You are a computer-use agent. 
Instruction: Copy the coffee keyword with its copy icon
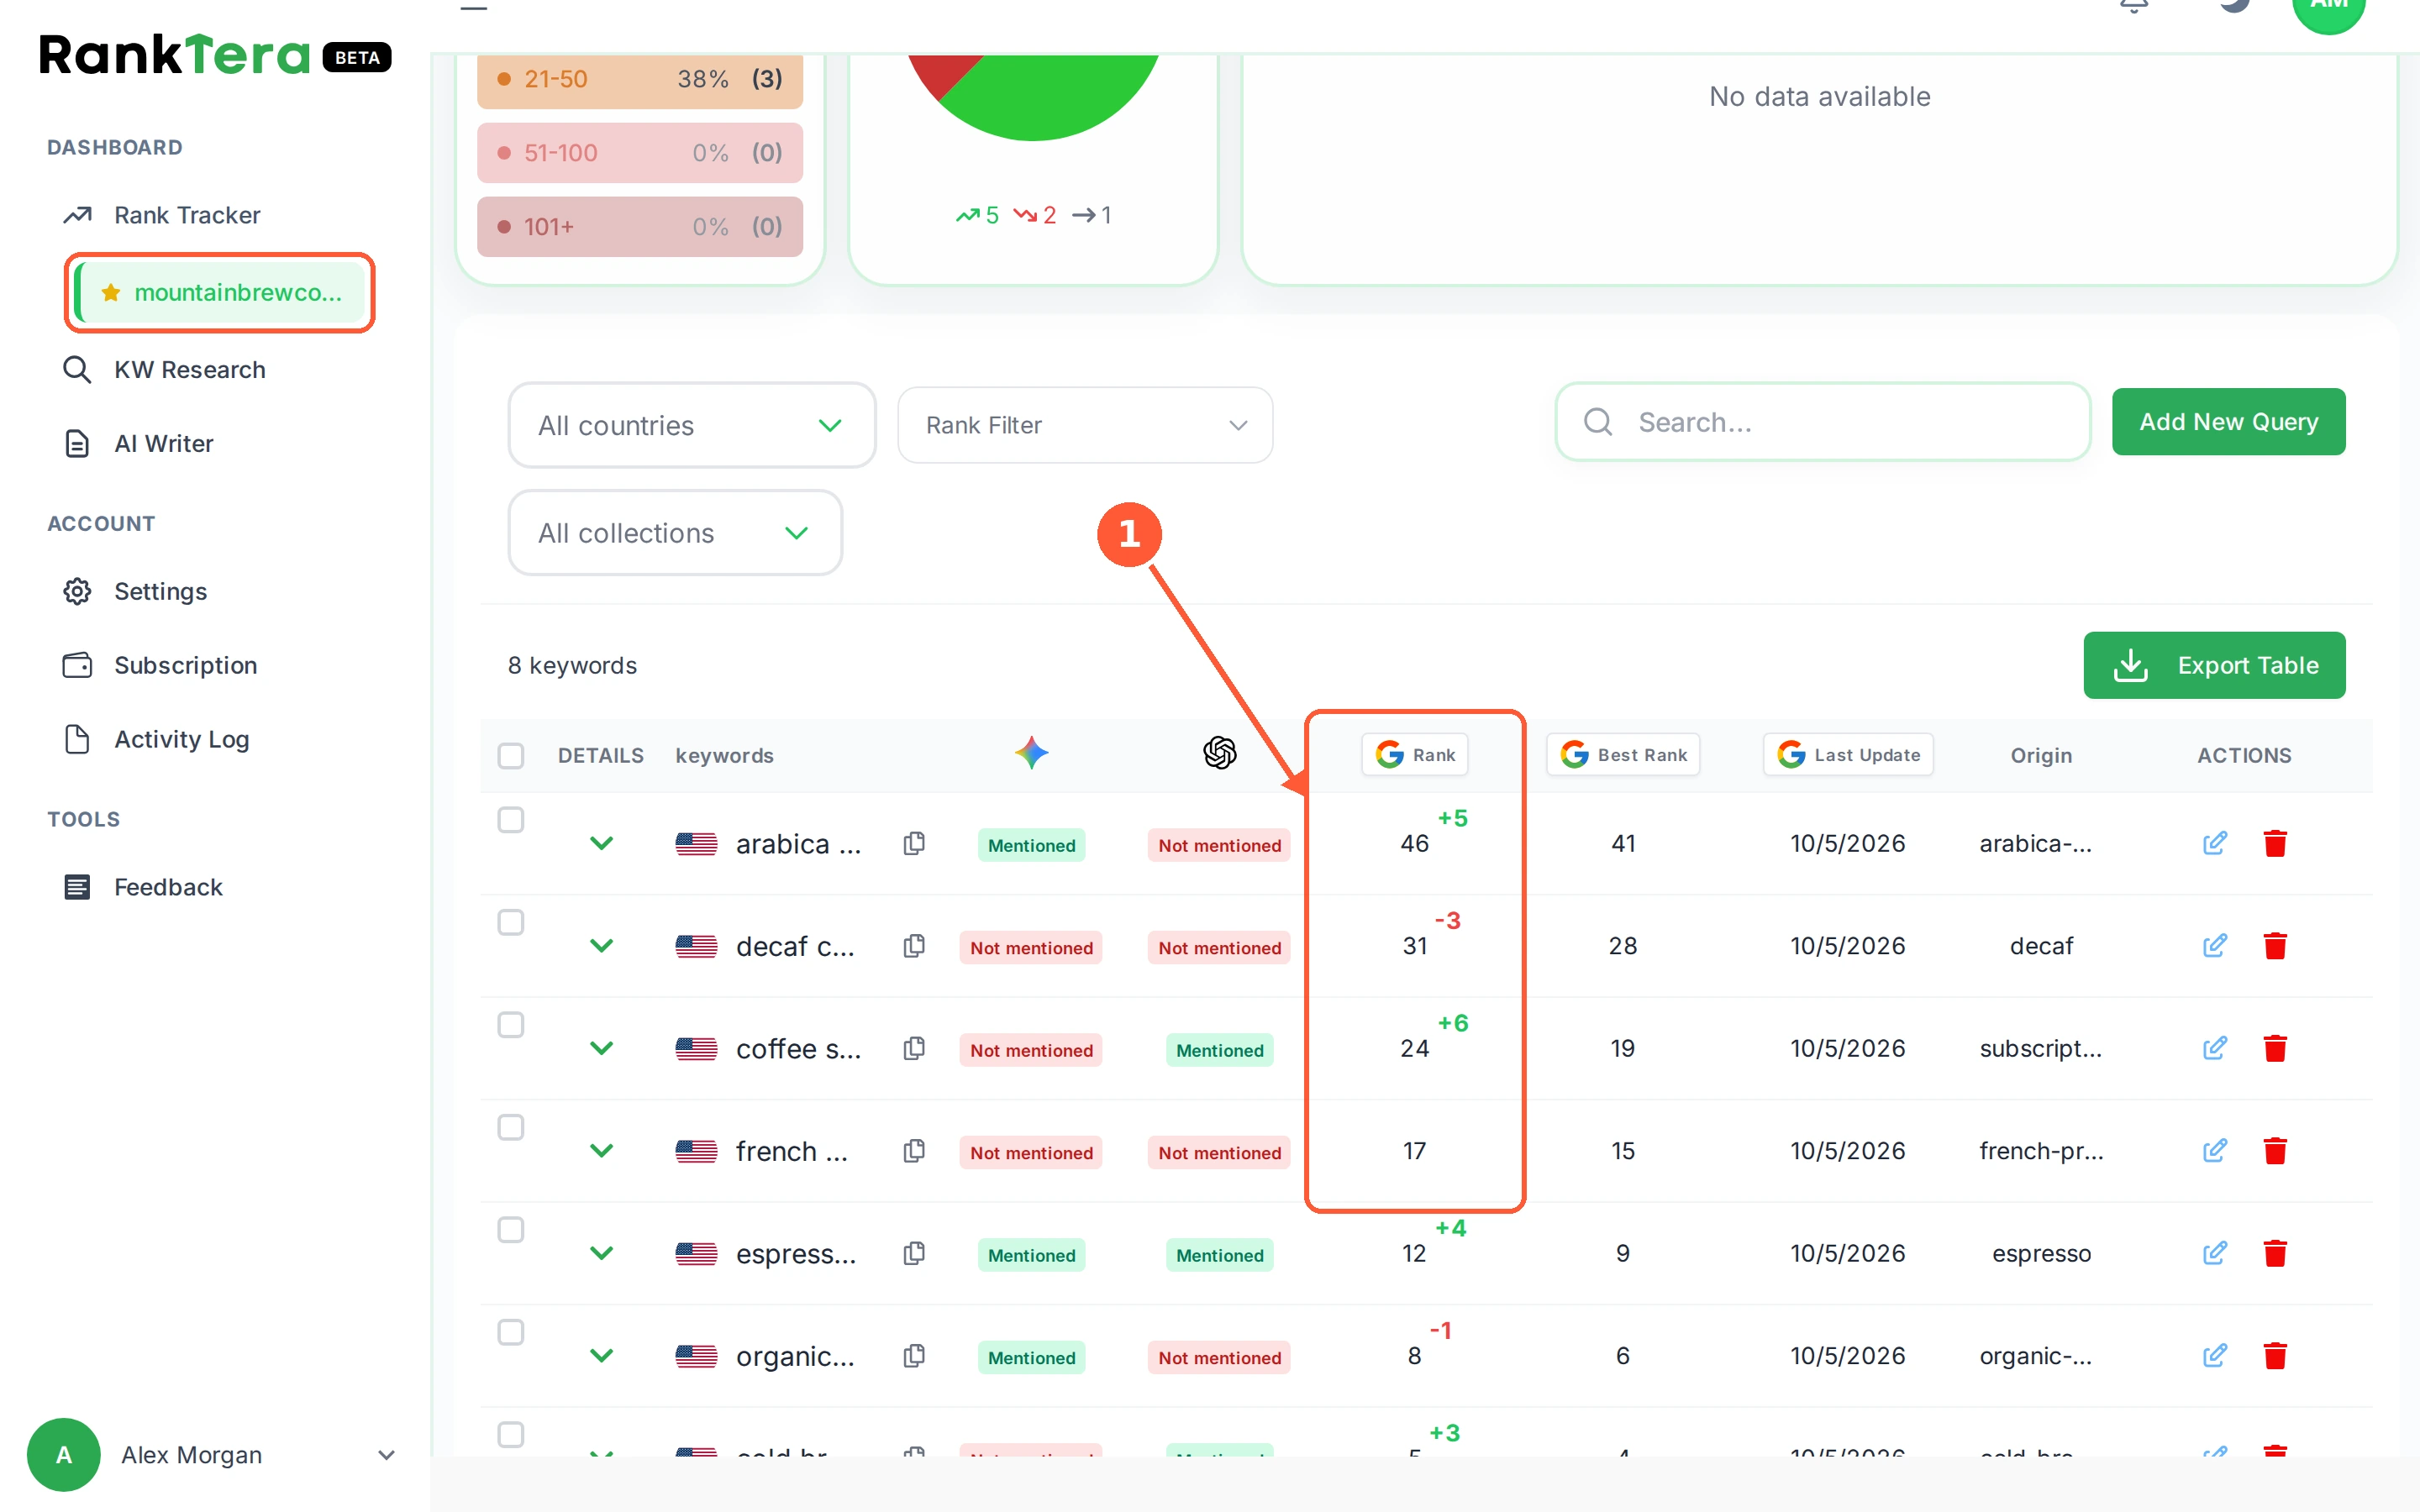tap(913, 1048)
